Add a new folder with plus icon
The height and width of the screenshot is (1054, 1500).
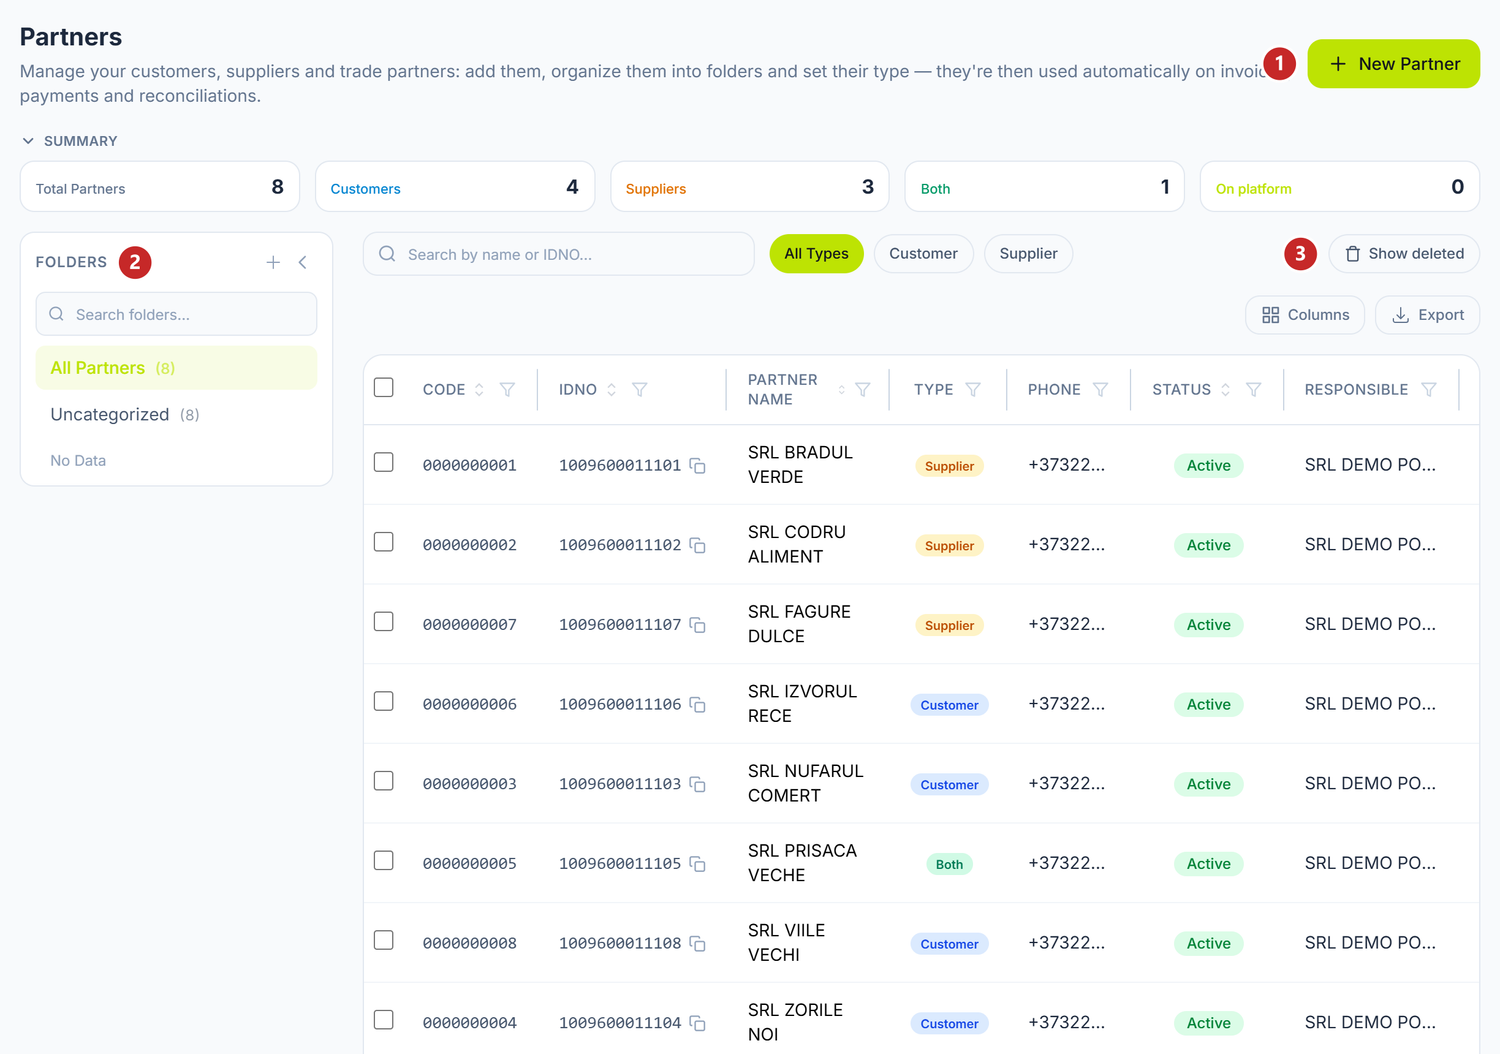[273, 262]
